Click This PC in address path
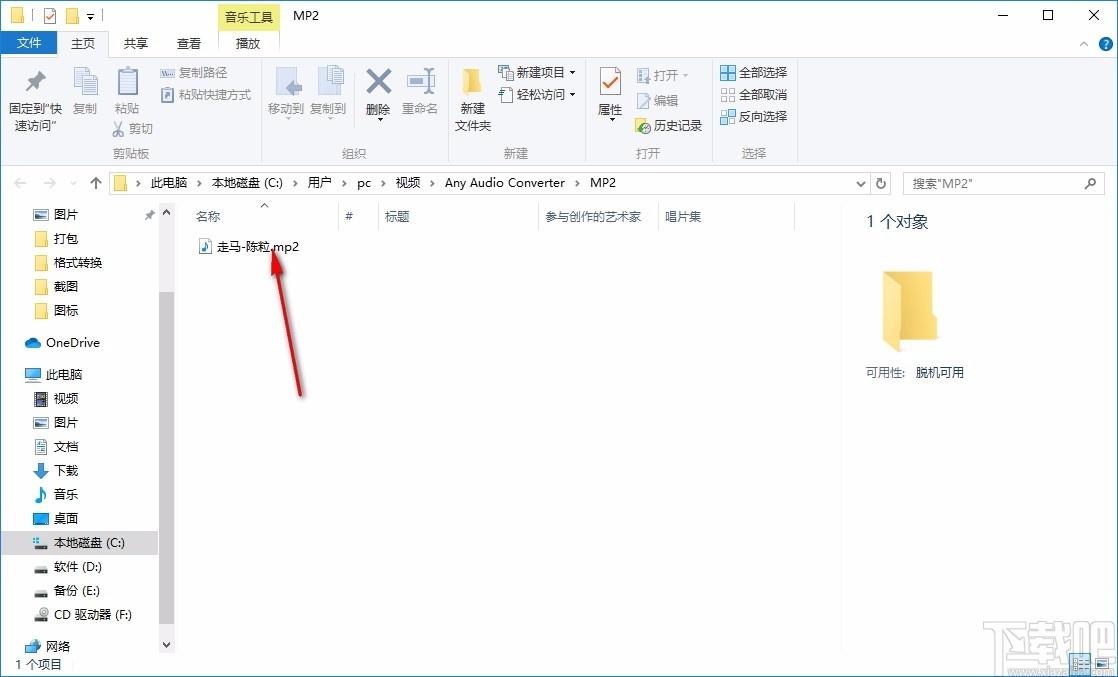The image size is (1118, 677). coord(169,183)
